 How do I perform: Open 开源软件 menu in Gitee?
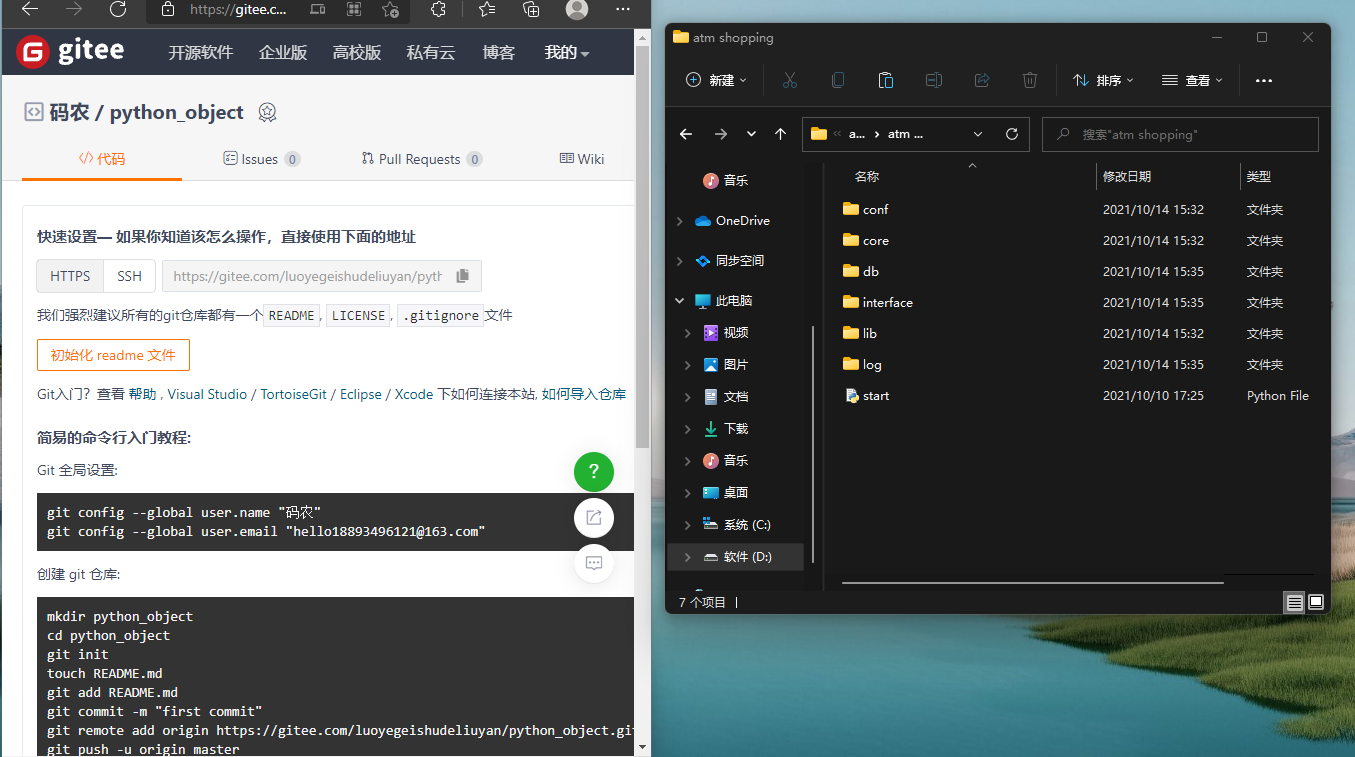pyautogui.click(x=200, y=53)
